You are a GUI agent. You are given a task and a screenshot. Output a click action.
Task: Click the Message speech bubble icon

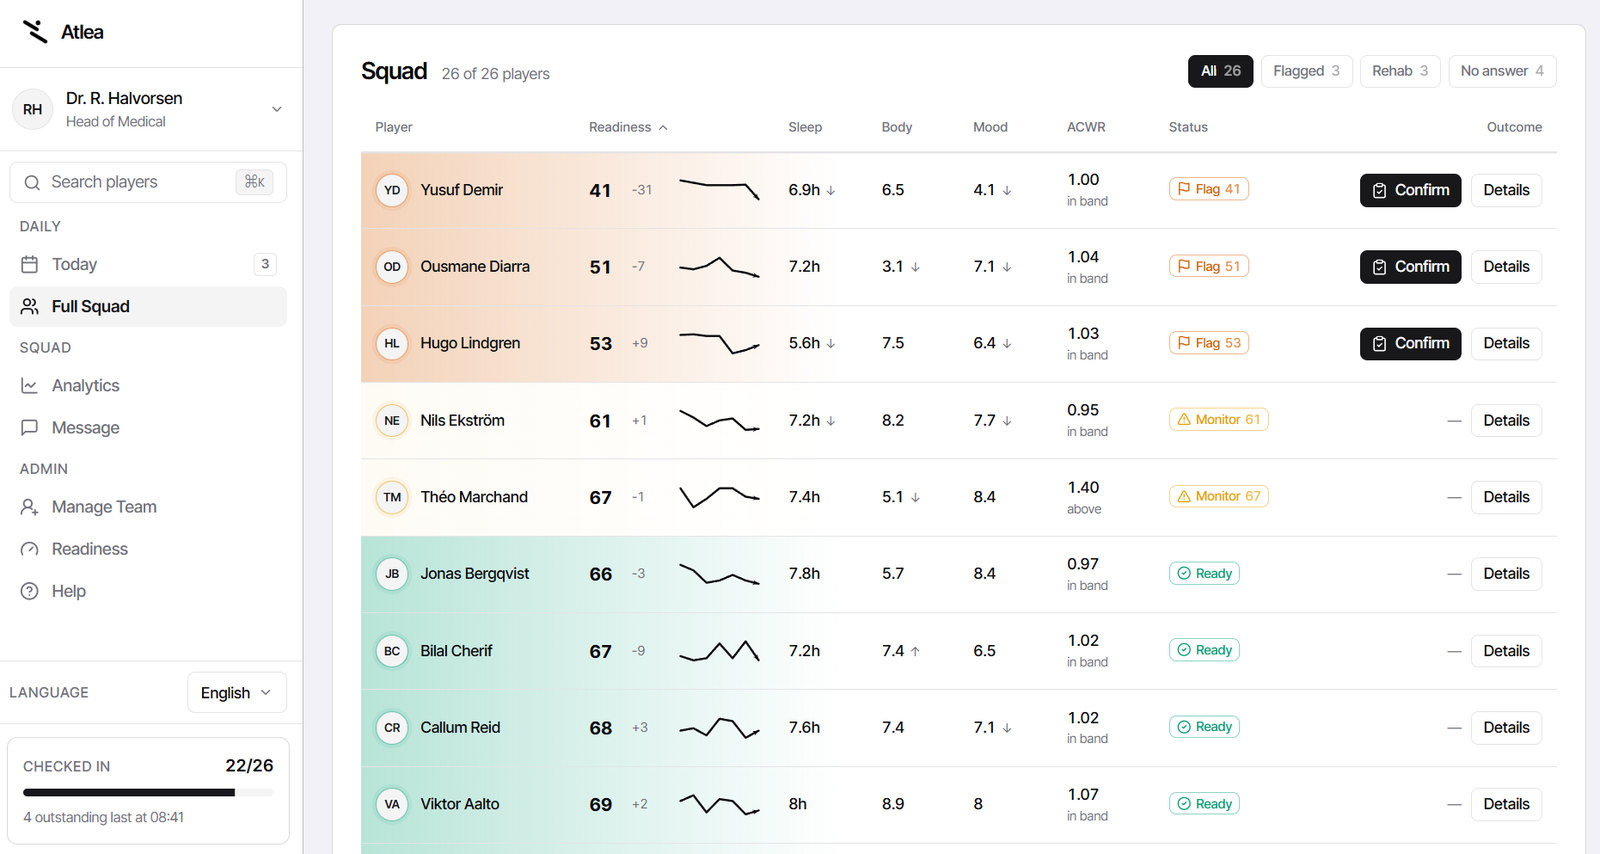click(30, 427)
